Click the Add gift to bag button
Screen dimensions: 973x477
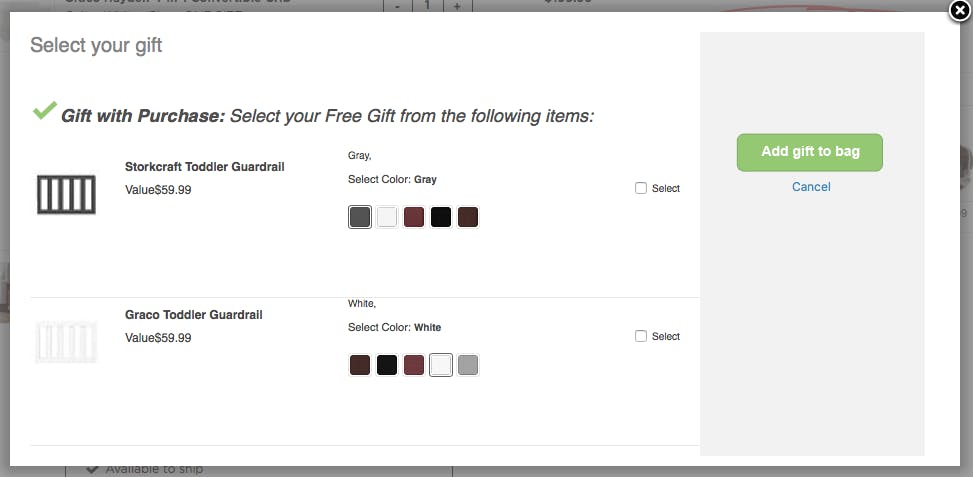click(810, 152)
